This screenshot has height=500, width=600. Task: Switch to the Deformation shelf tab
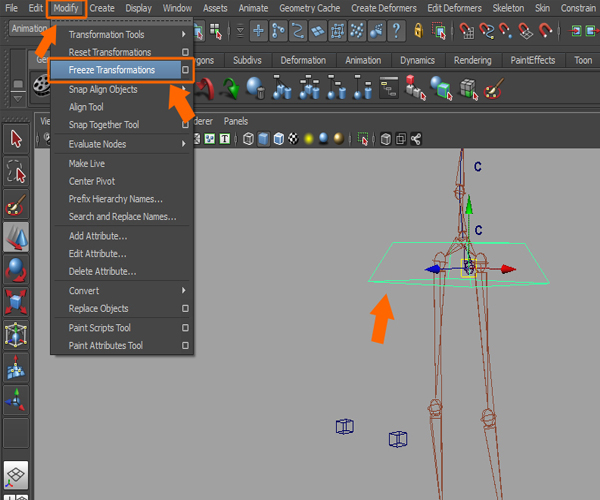click(303, 60)
